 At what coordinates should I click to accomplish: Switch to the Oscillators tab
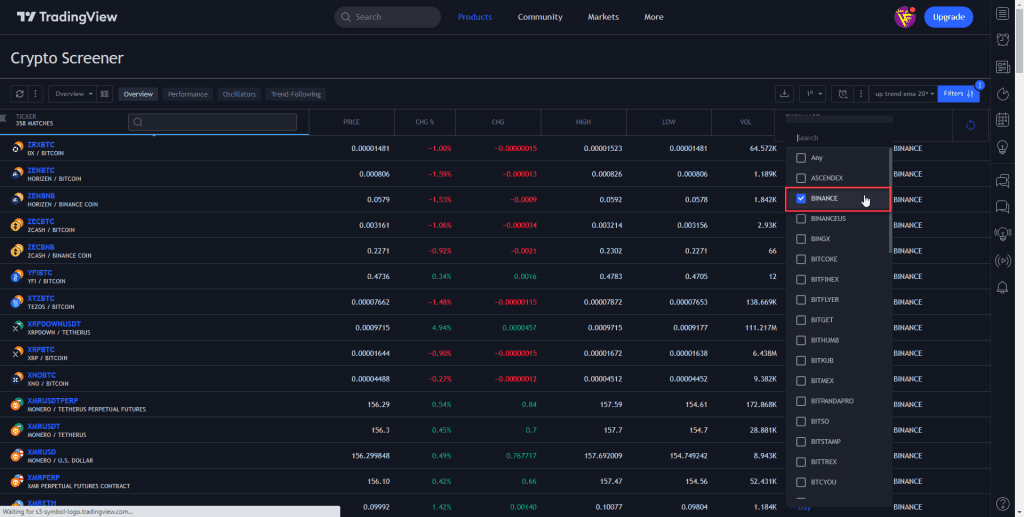[239, 94]
